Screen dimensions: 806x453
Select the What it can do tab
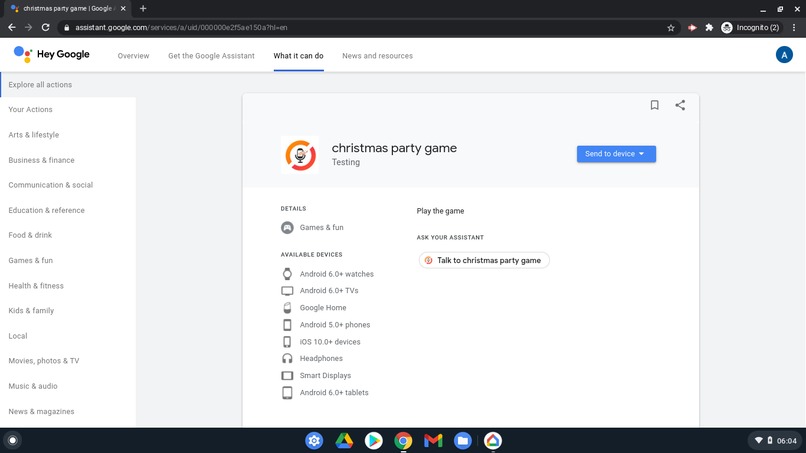(x=298, y=56)
